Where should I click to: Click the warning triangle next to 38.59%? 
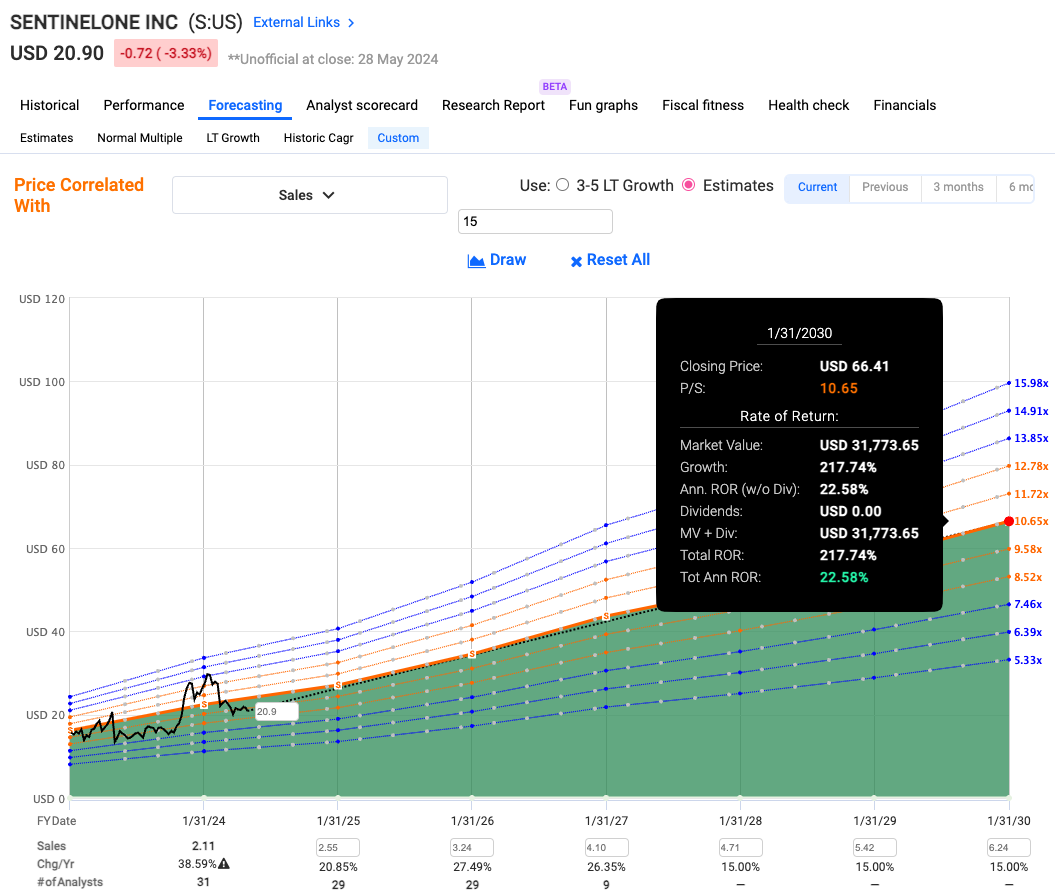224,863
